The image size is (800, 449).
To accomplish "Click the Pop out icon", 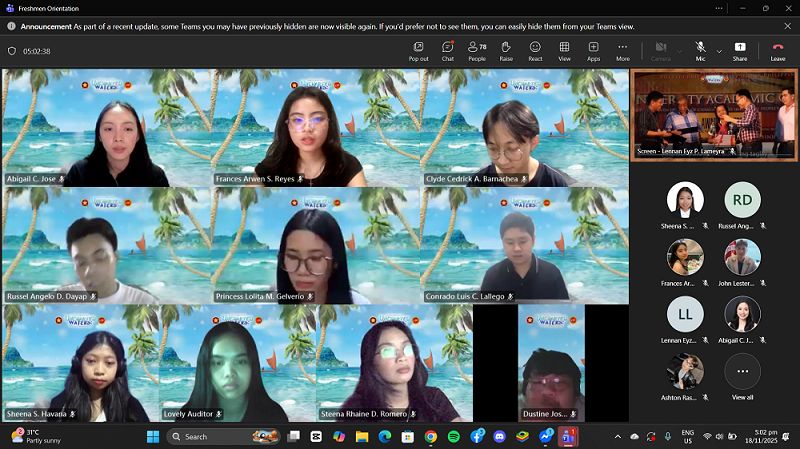I will pyautogui.click(x=418, y=50).
